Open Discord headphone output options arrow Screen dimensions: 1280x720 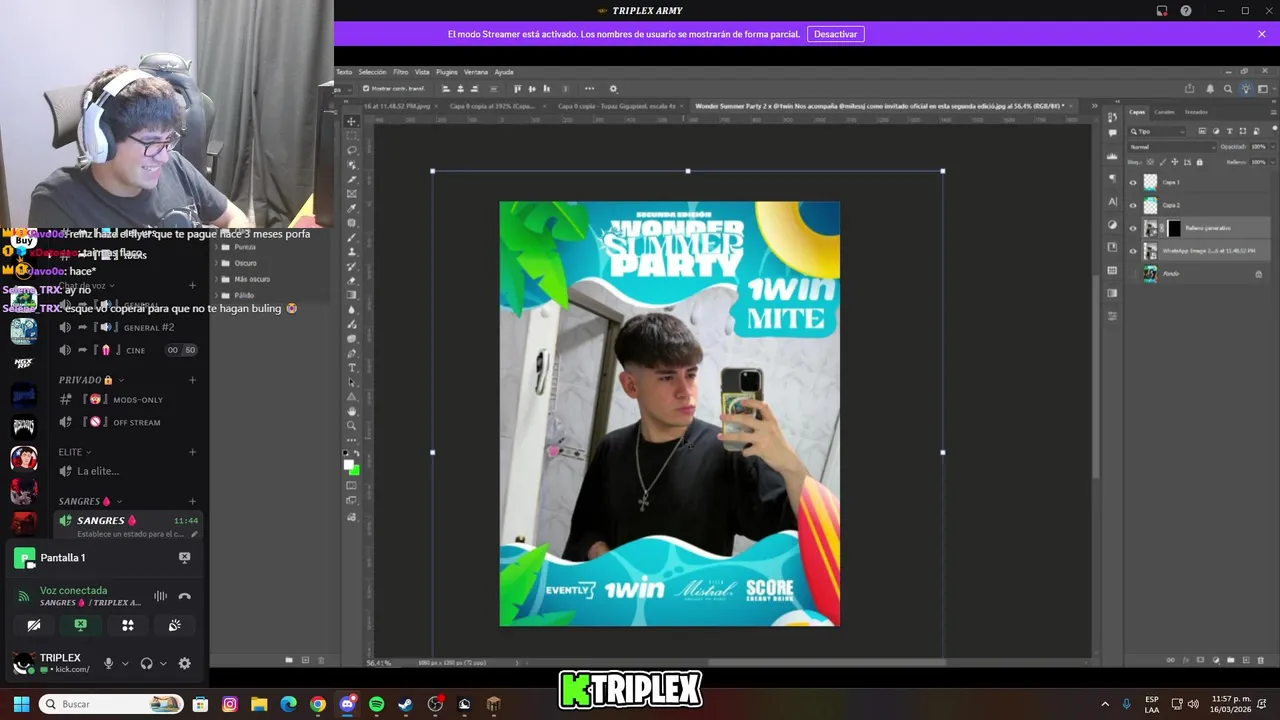(x=163, y=663)
